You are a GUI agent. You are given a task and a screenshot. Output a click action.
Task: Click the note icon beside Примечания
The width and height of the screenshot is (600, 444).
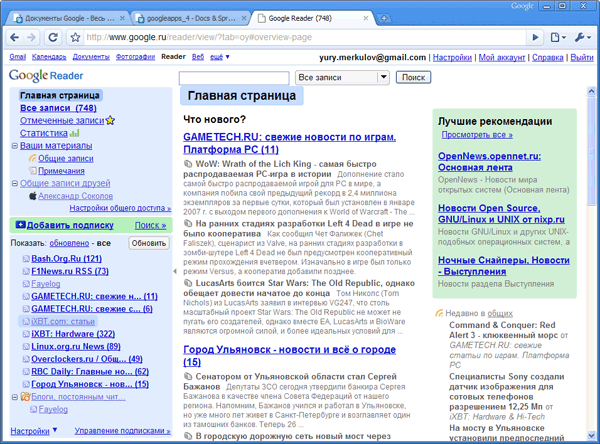pos(33,171)
